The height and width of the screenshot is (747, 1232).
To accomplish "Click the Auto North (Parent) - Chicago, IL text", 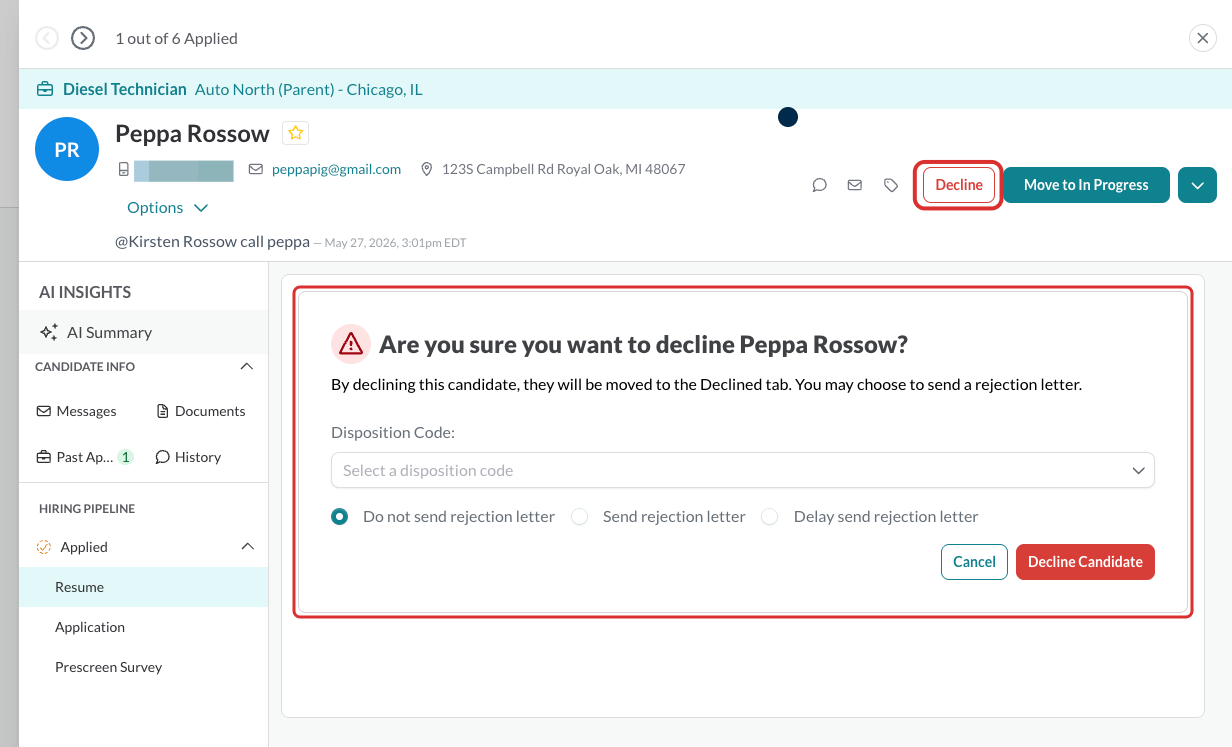I will [x=309, y=90].
